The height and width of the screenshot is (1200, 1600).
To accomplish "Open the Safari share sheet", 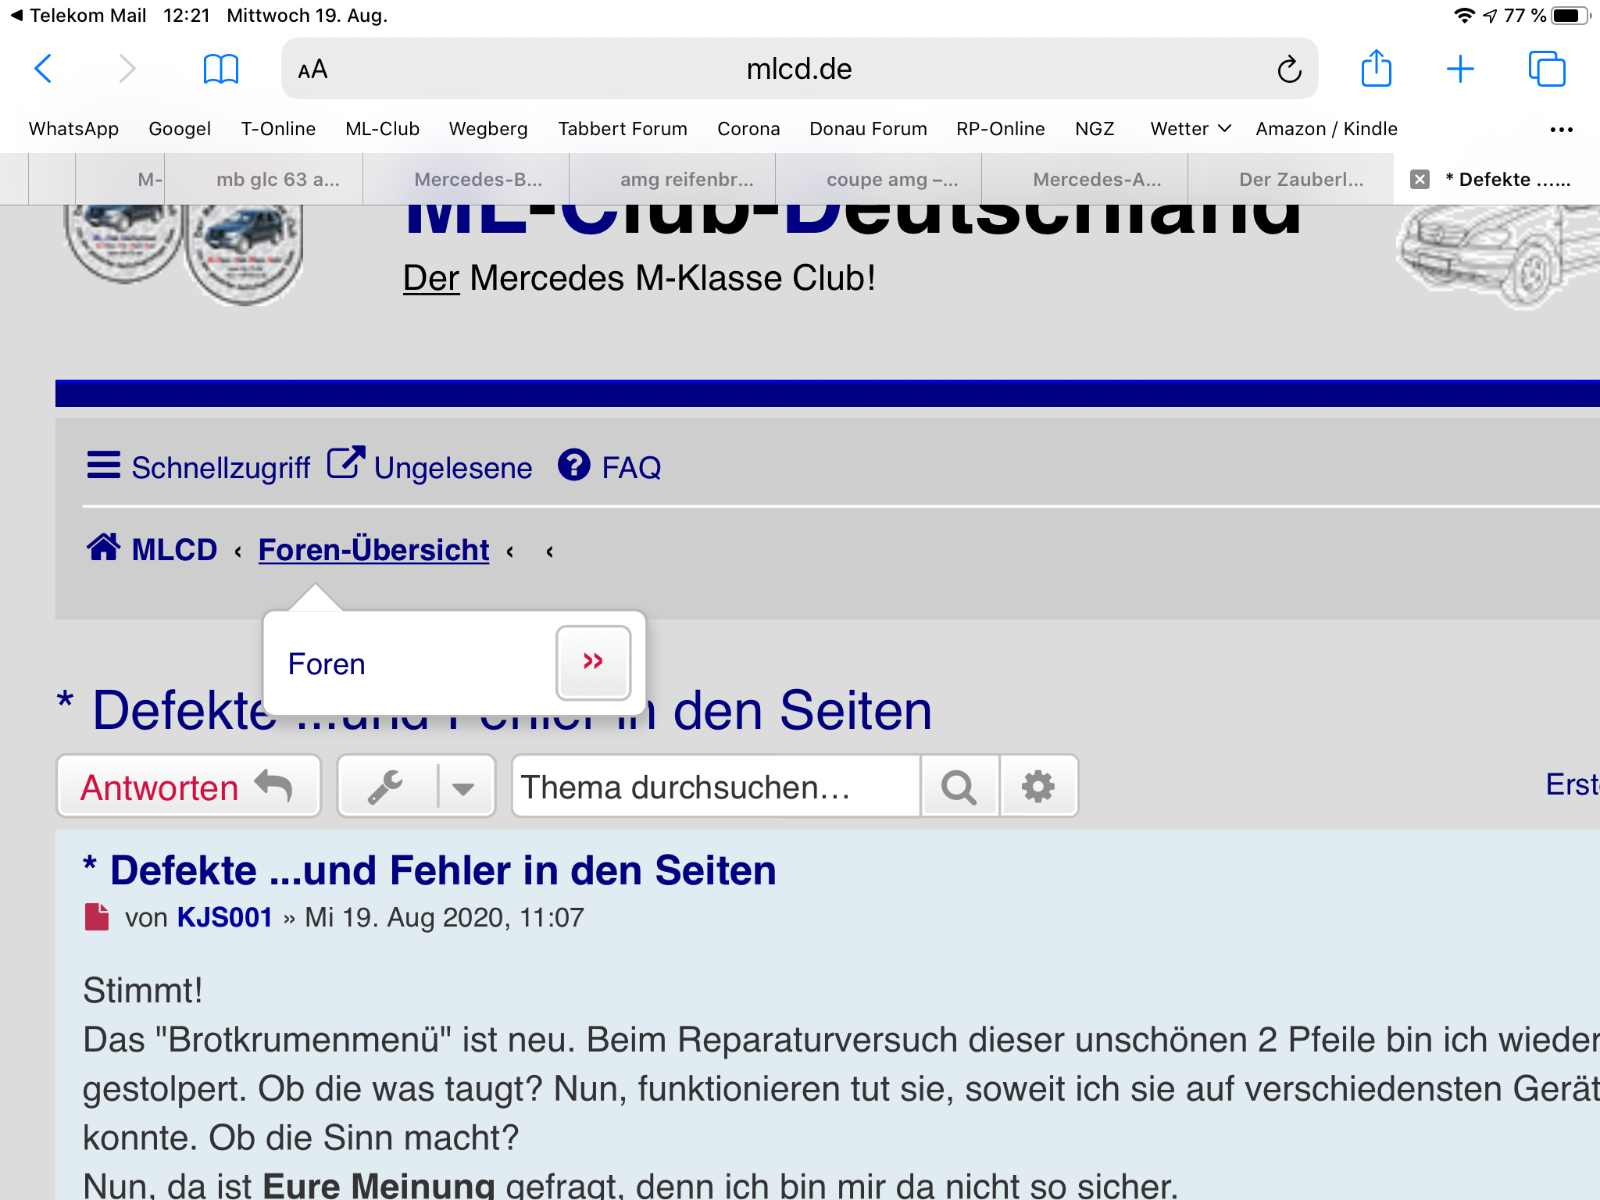I will tap(1376, 69).
